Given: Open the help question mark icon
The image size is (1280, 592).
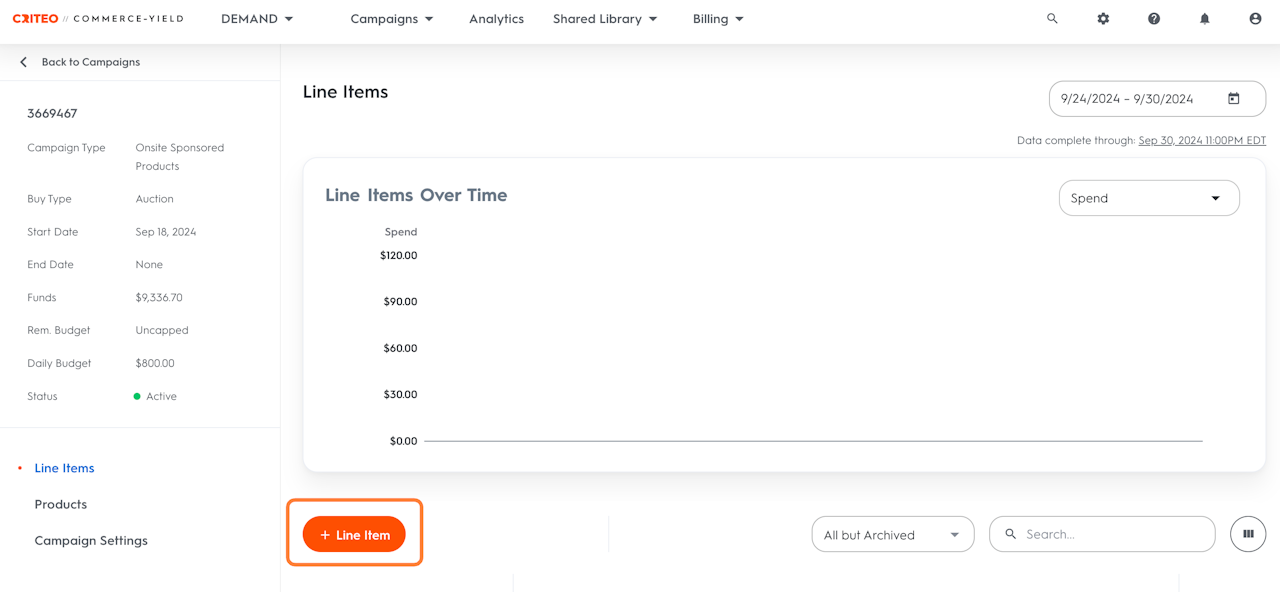Looking at the screenshot, I should pyautogui.click(x=1154, y=19).
